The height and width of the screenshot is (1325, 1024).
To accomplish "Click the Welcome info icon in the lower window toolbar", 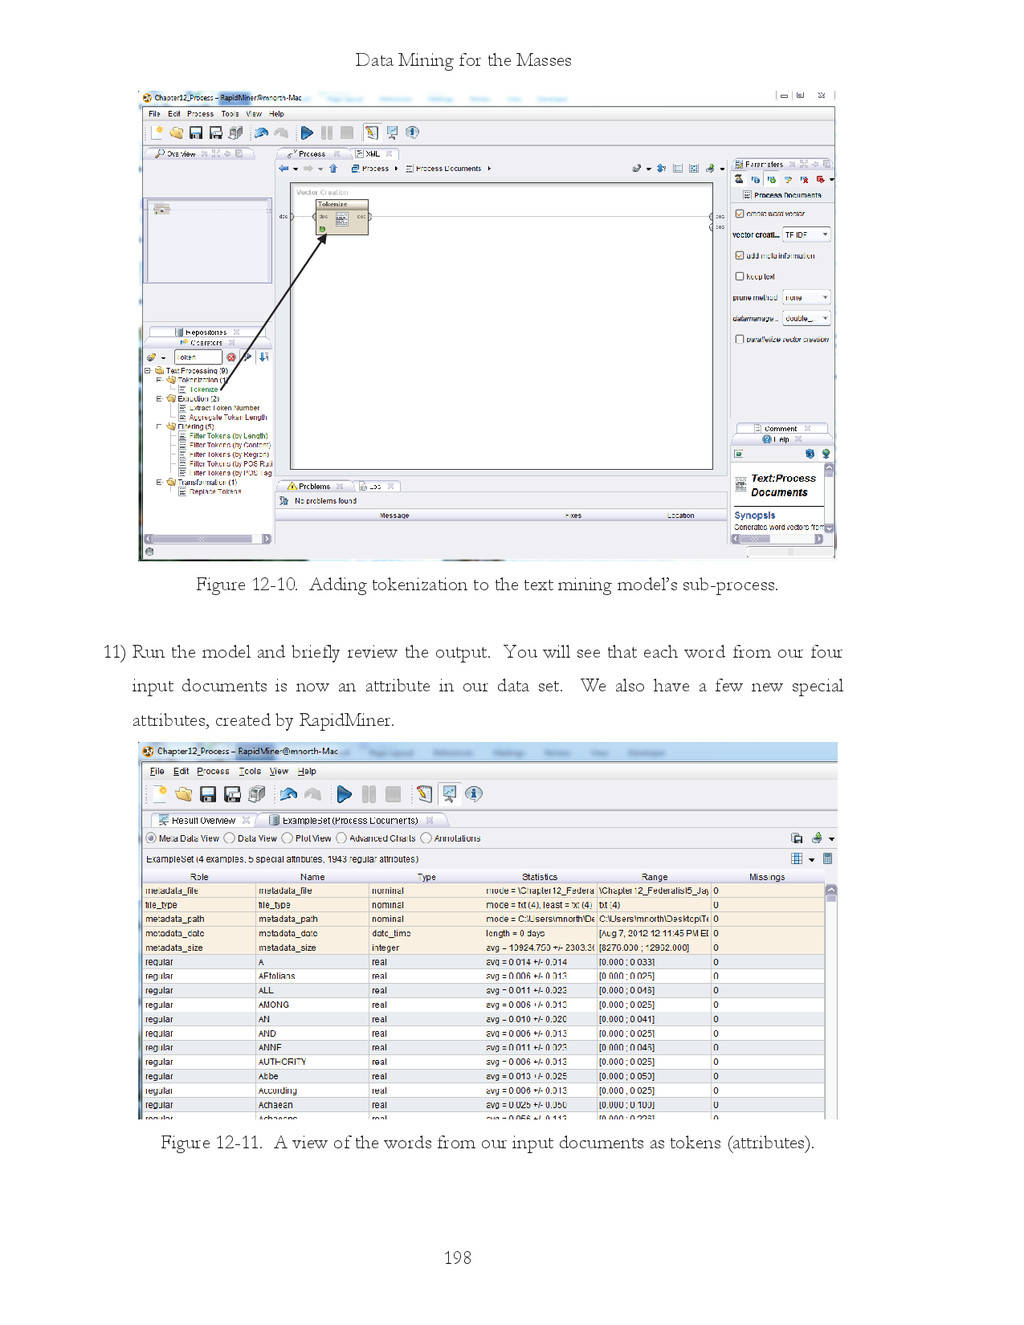I will point(474,794).
